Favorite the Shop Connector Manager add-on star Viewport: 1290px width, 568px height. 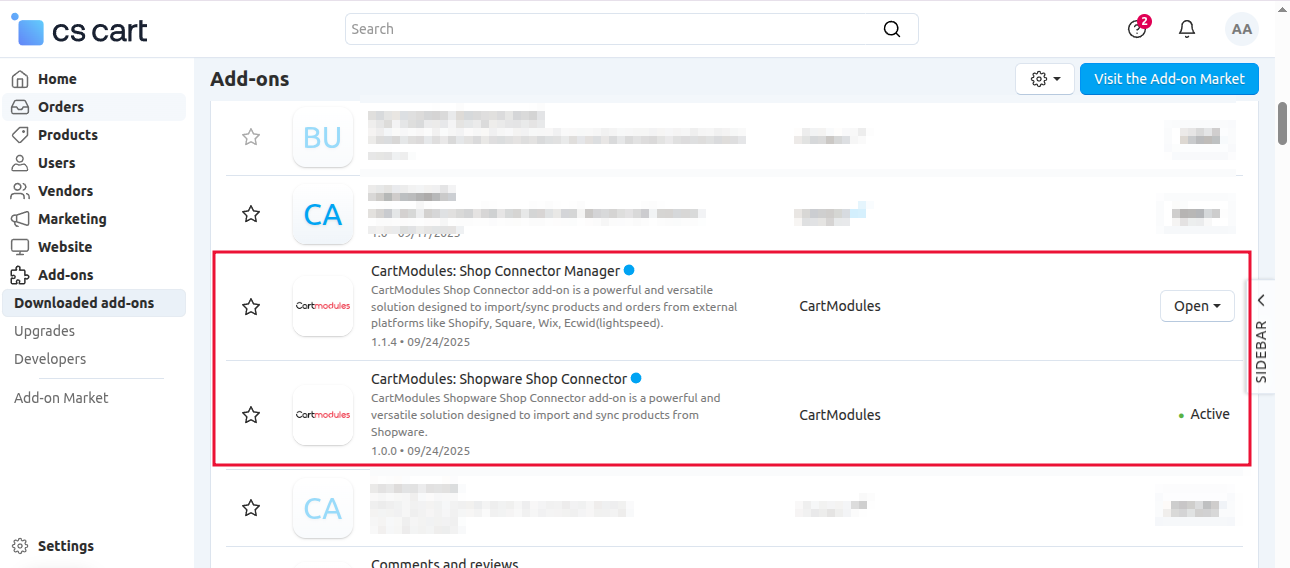[251, 307]
